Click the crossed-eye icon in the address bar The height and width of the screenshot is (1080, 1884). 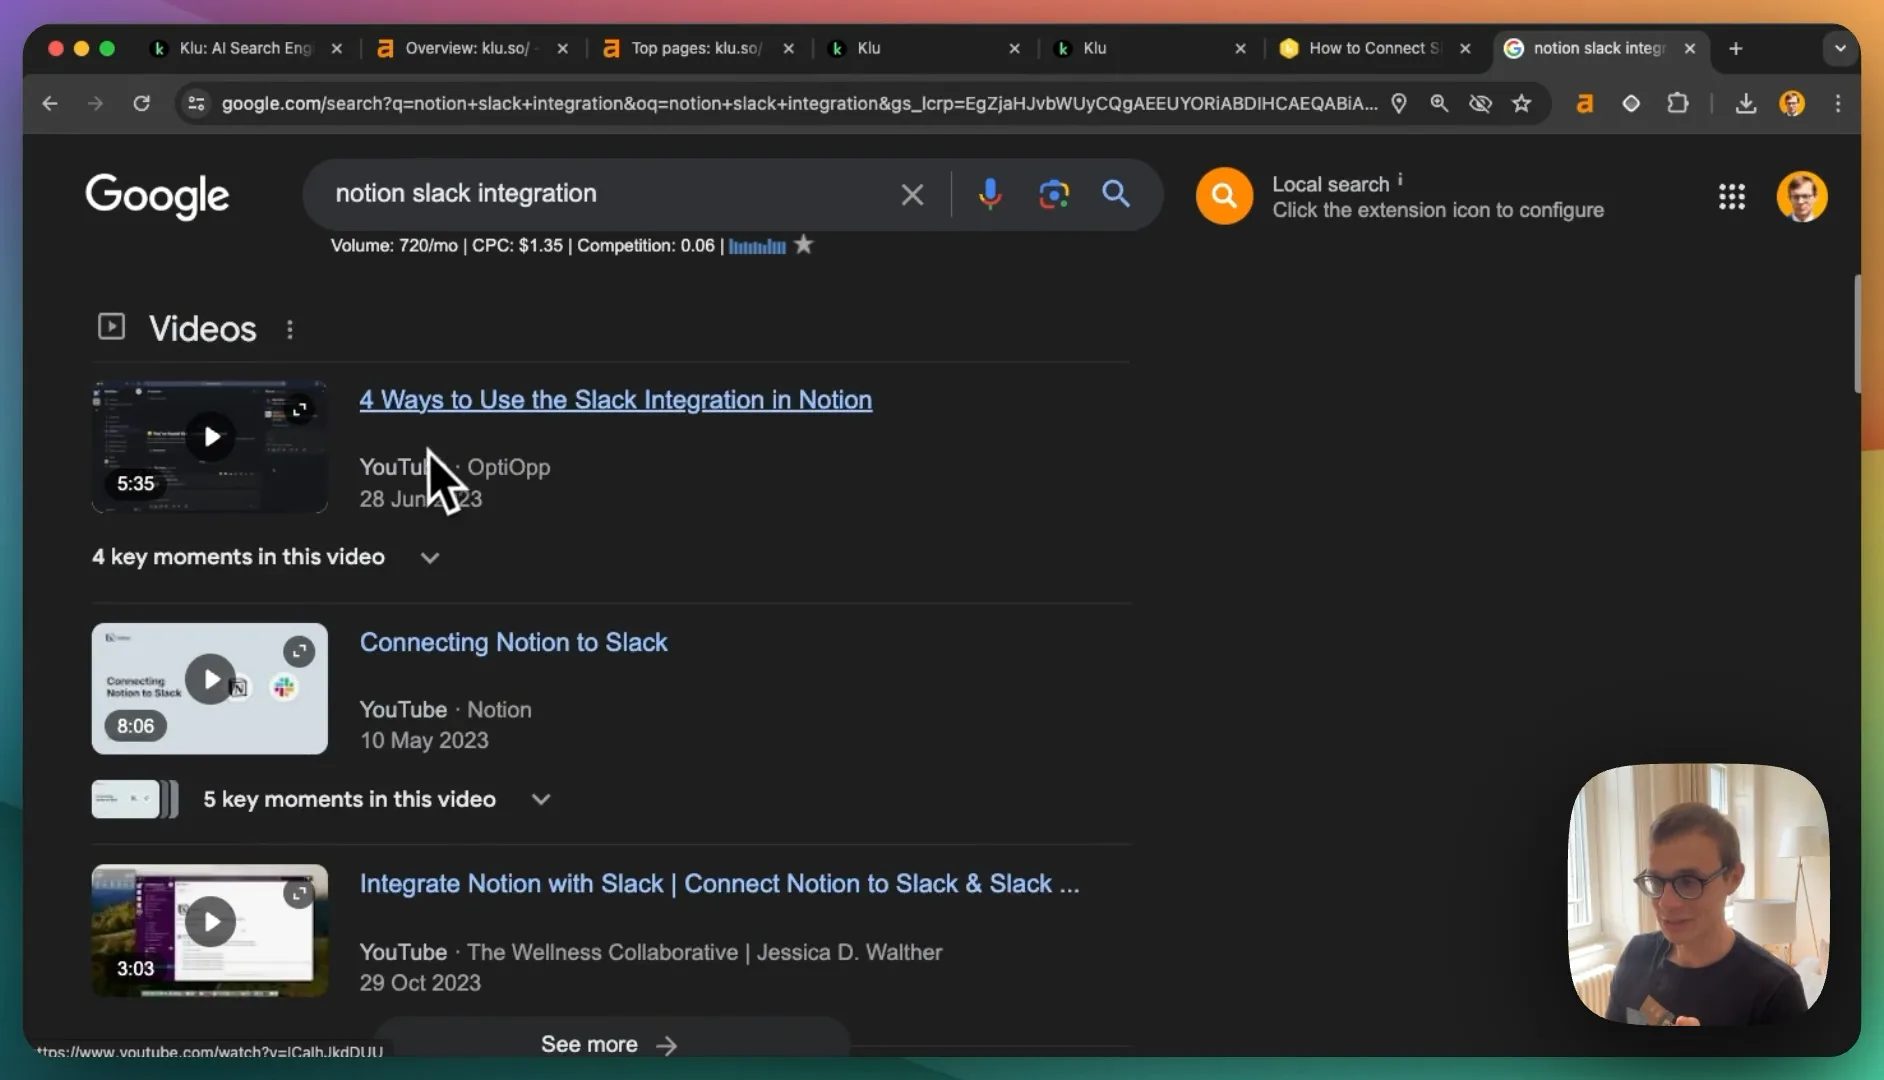(x=1480, y=103)
